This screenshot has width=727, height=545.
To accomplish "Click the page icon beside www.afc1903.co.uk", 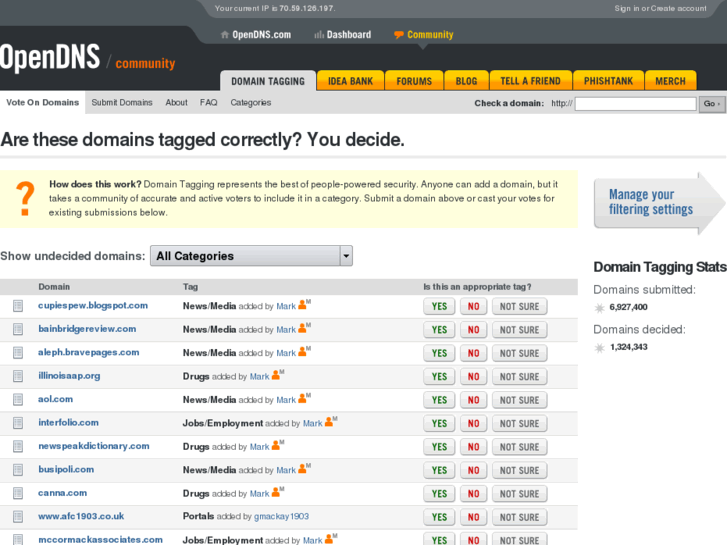I will (x=18, y=516).
